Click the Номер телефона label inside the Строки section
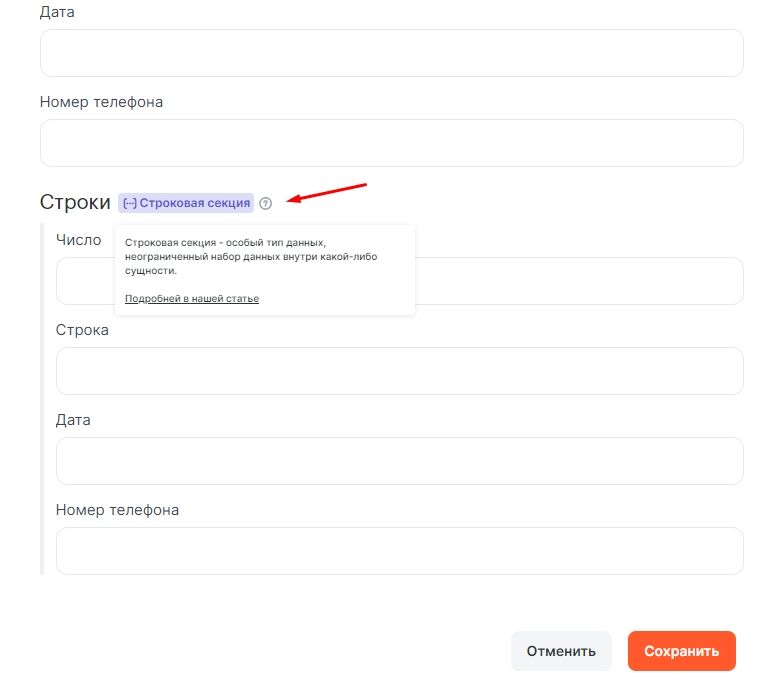 (x=117, y=510)
